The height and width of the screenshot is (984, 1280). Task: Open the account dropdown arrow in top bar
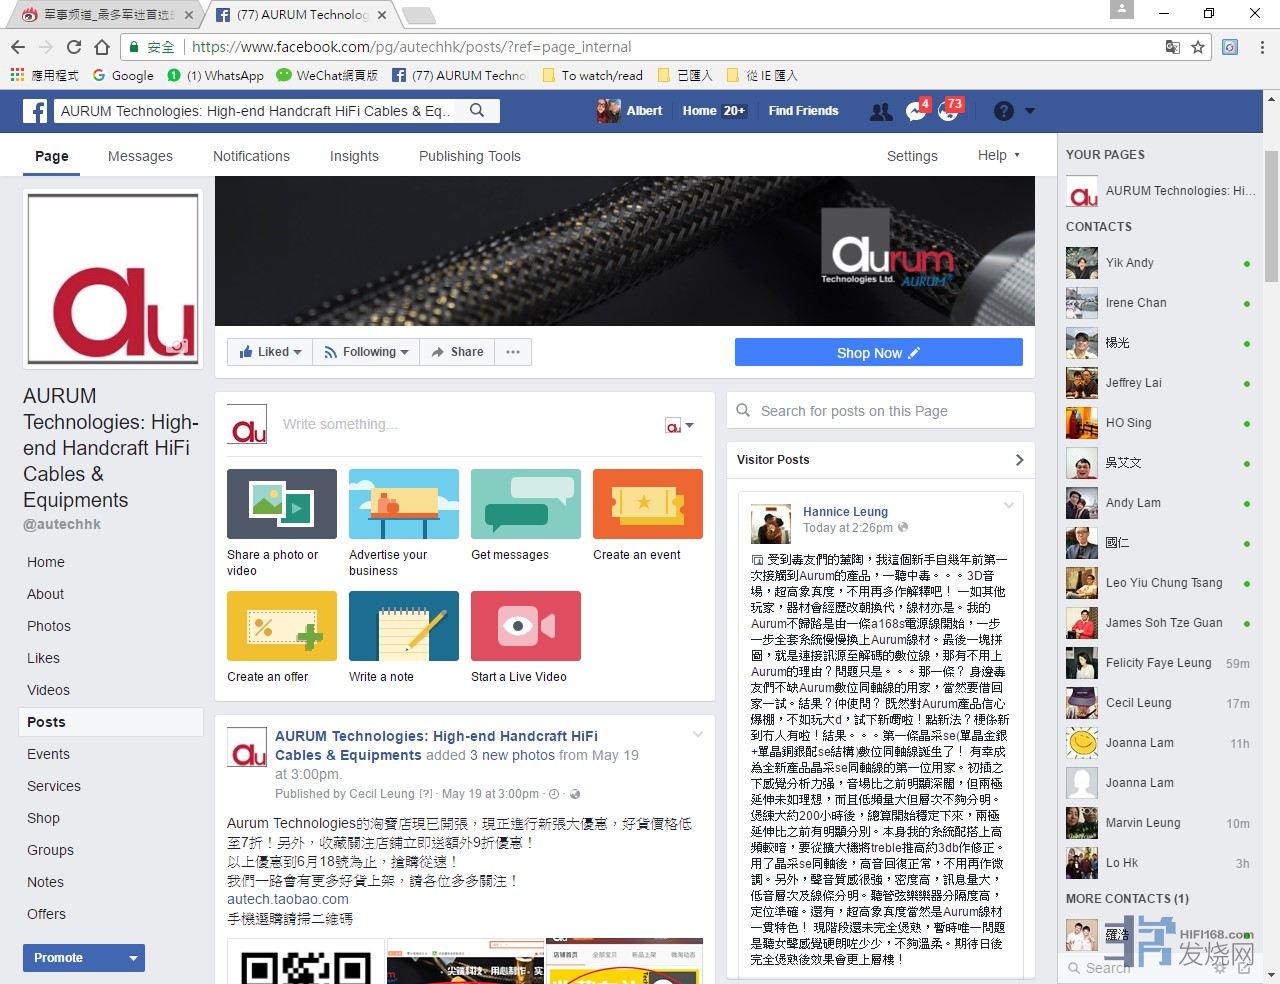(x=1030, y=112)
